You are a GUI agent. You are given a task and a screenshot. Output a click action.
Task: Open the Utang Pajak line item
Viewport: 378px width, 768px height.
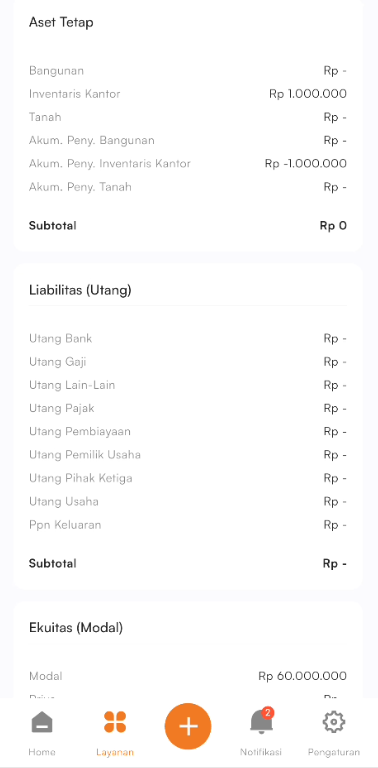pyautogui.click(x=188, y=408)
